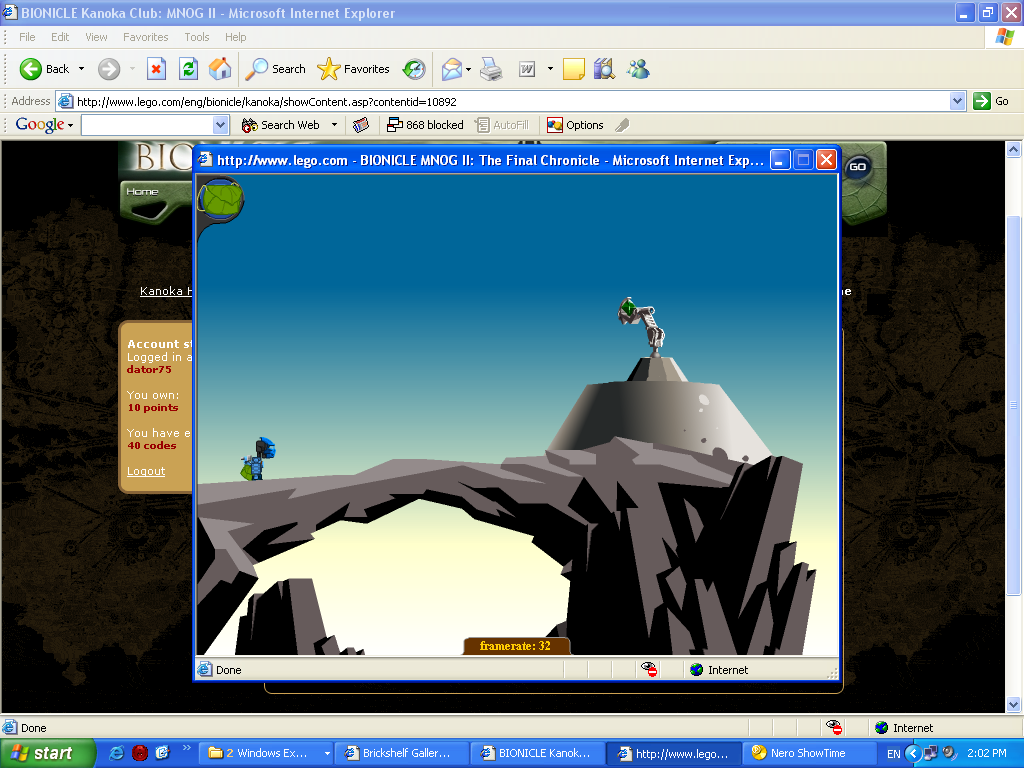Click the scroll up arrow of main page
Screen dimensions: 1024x768
[x=1014, y=150]
